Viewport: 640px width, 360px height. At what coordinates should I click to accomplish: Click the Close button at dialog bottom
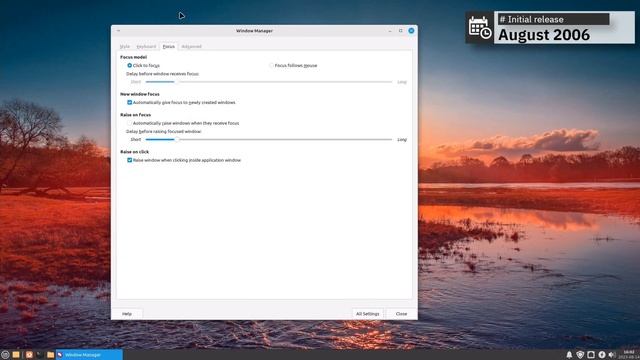pyautogui.click(x=401, y=314)
